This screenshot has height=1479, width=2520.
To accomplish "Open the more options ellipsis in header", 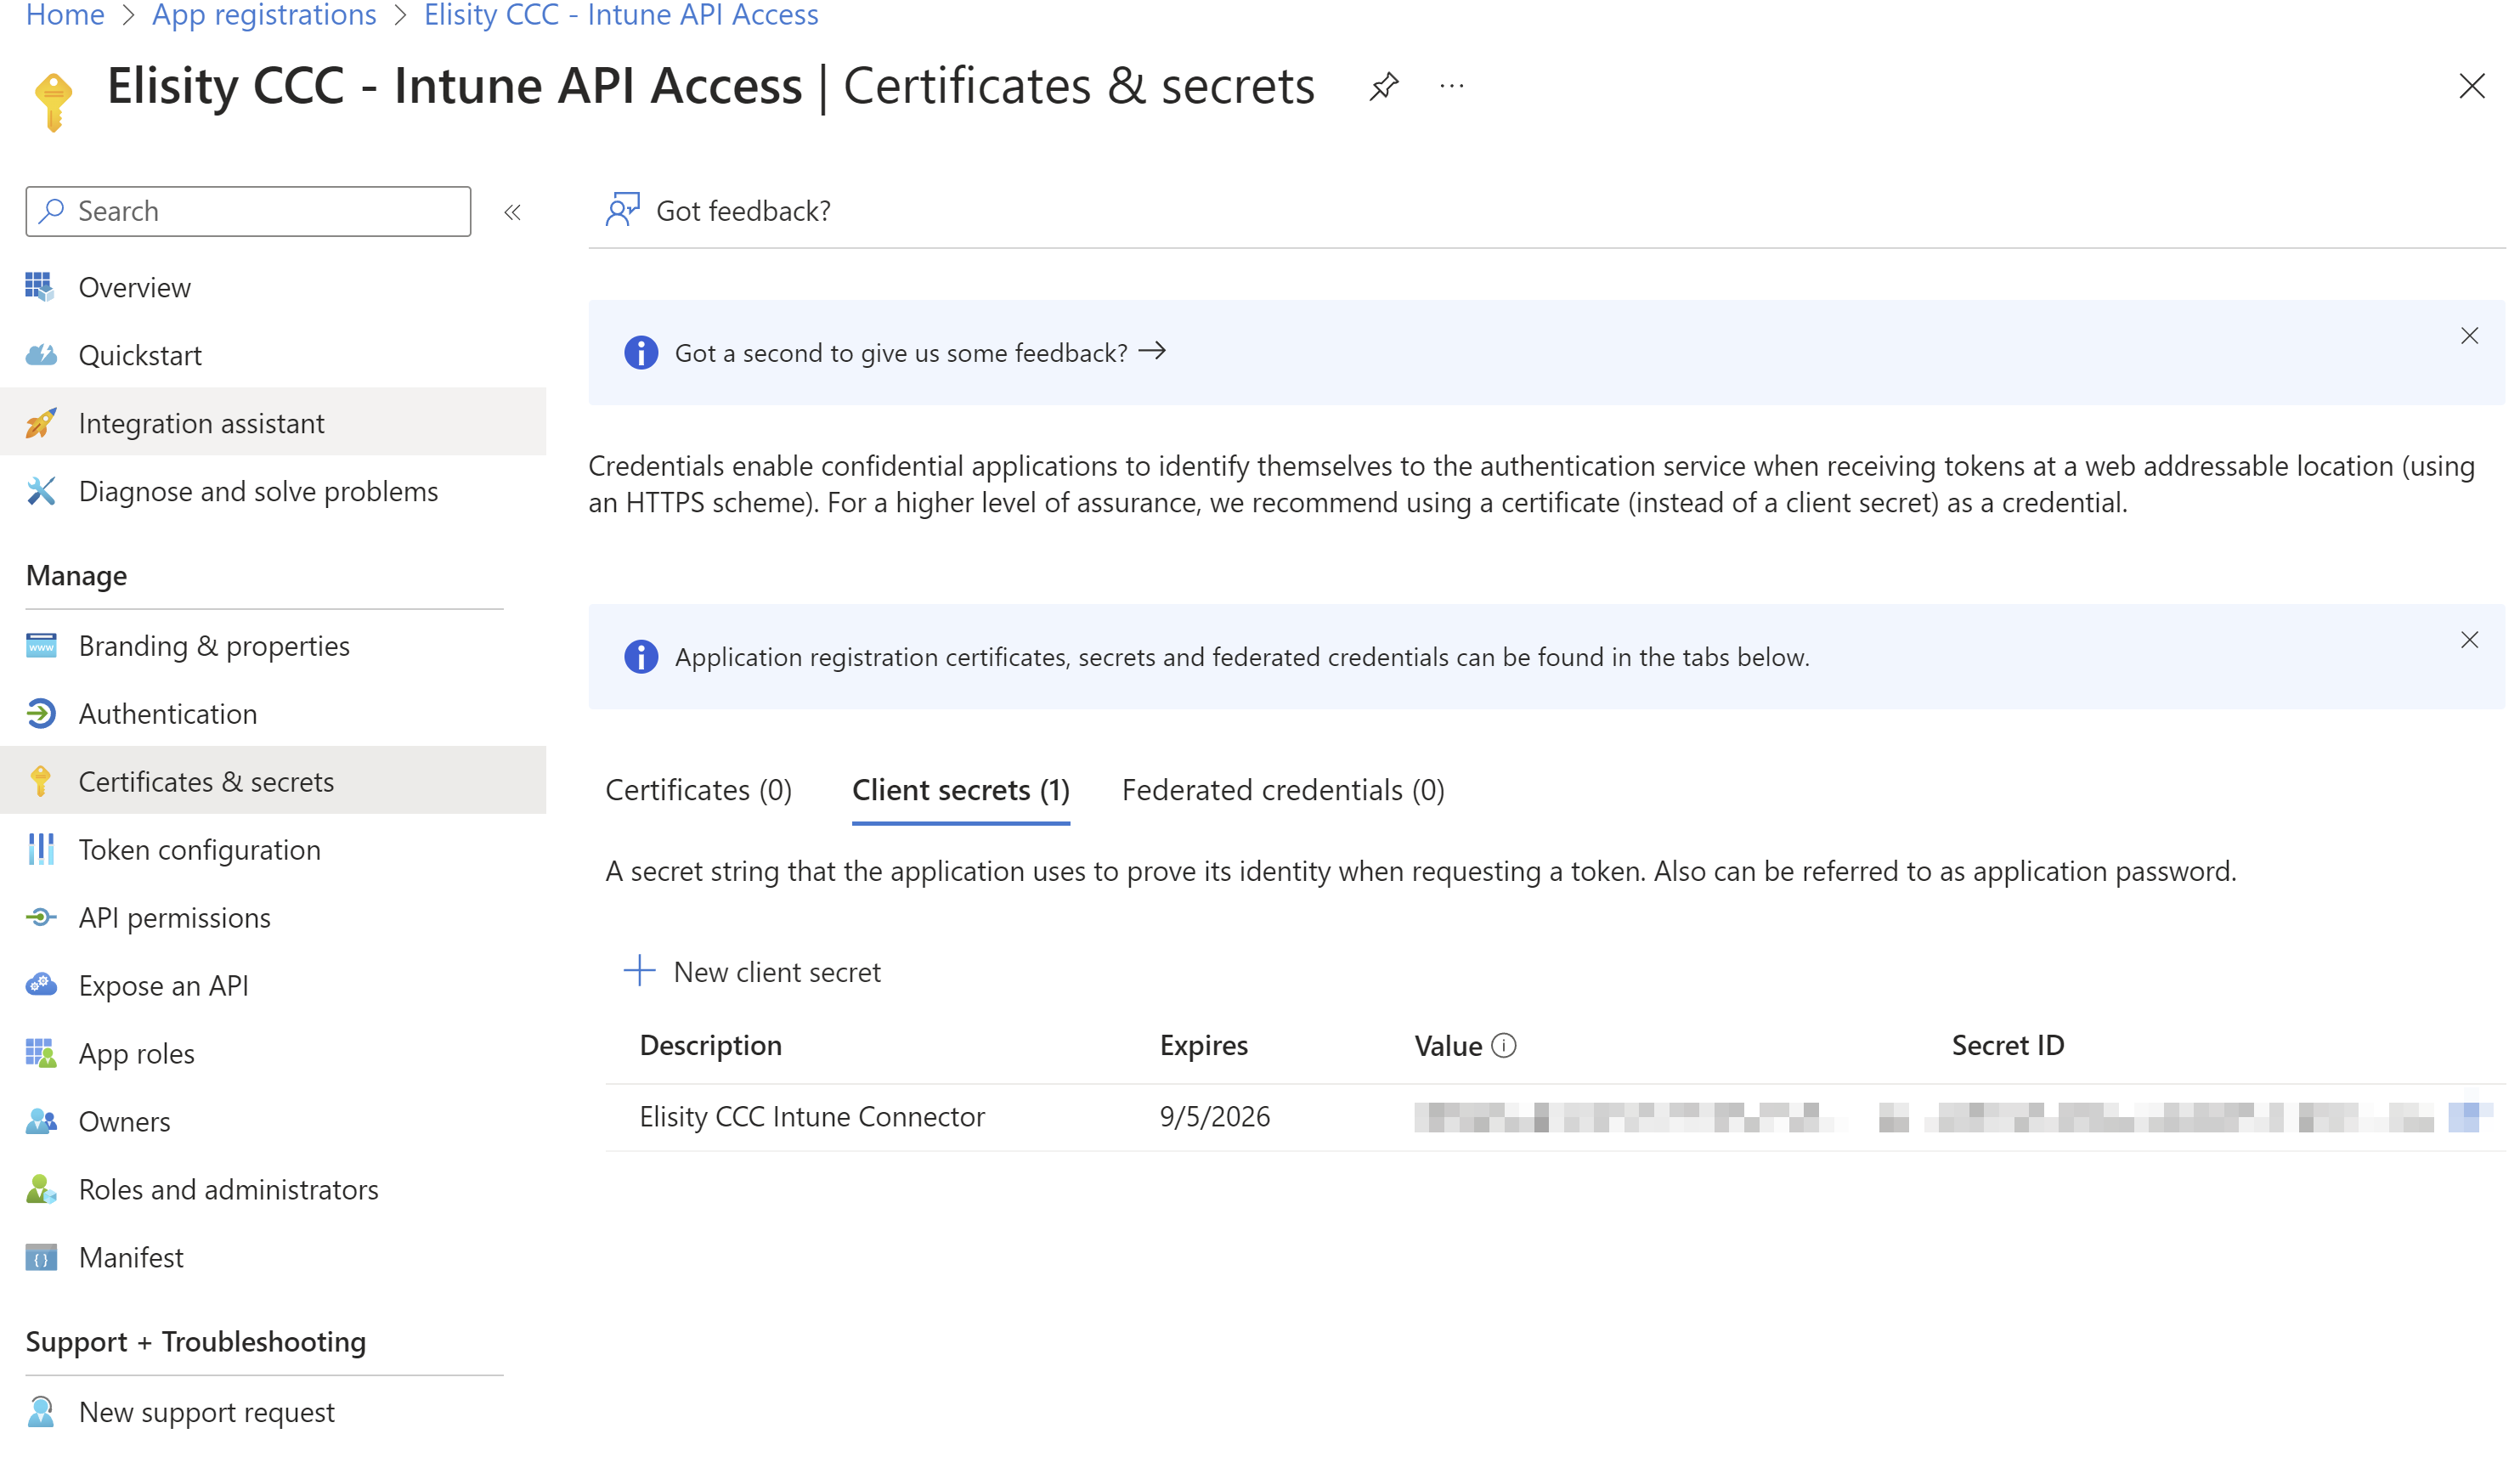I will pos(1451,86).
